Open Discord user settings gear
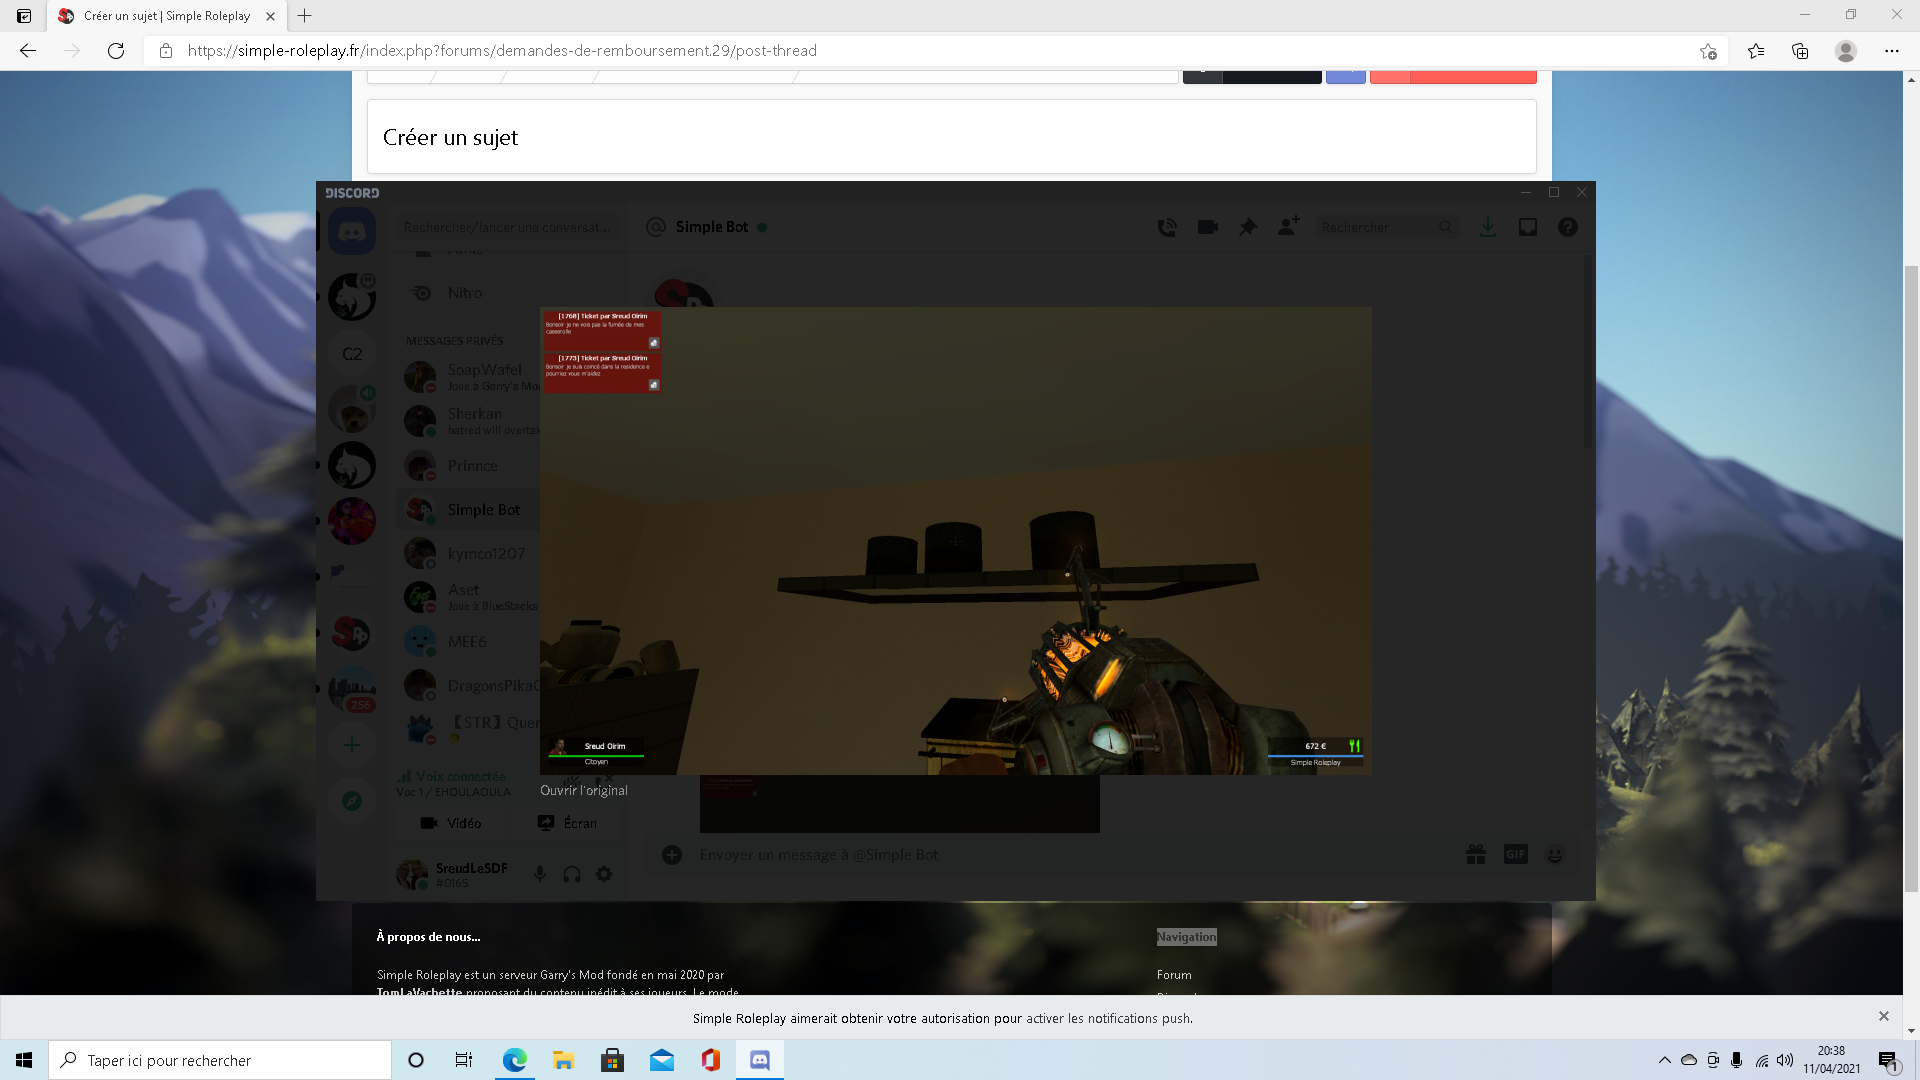This screenshot has width=1920, height=1080. 604,874
